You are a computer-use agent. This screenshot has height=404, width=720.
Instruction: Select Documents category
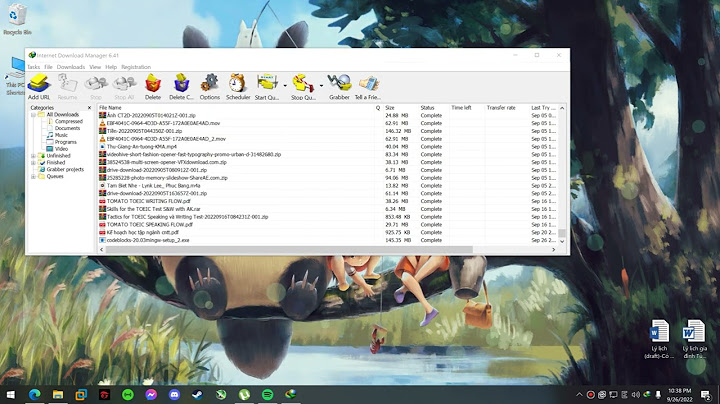click(68, 128)
